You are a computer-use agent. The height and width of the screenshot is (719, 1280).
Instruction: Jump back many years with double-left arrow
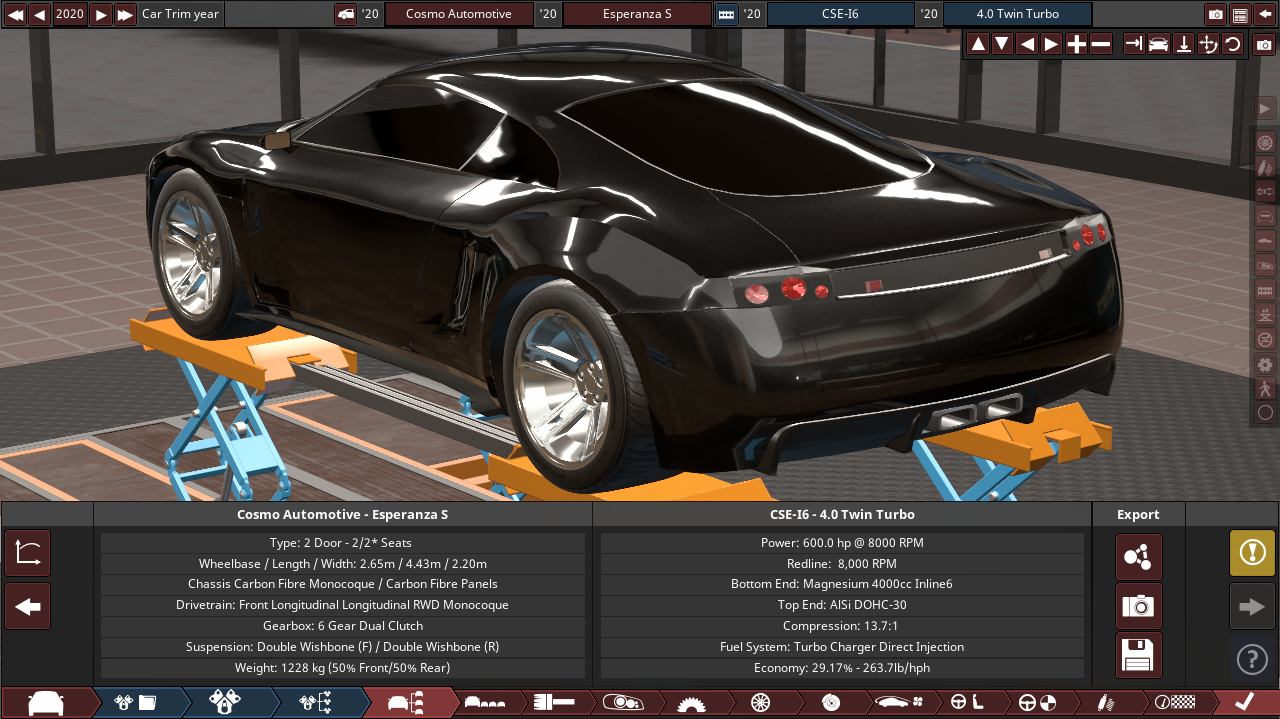(15, 14)
